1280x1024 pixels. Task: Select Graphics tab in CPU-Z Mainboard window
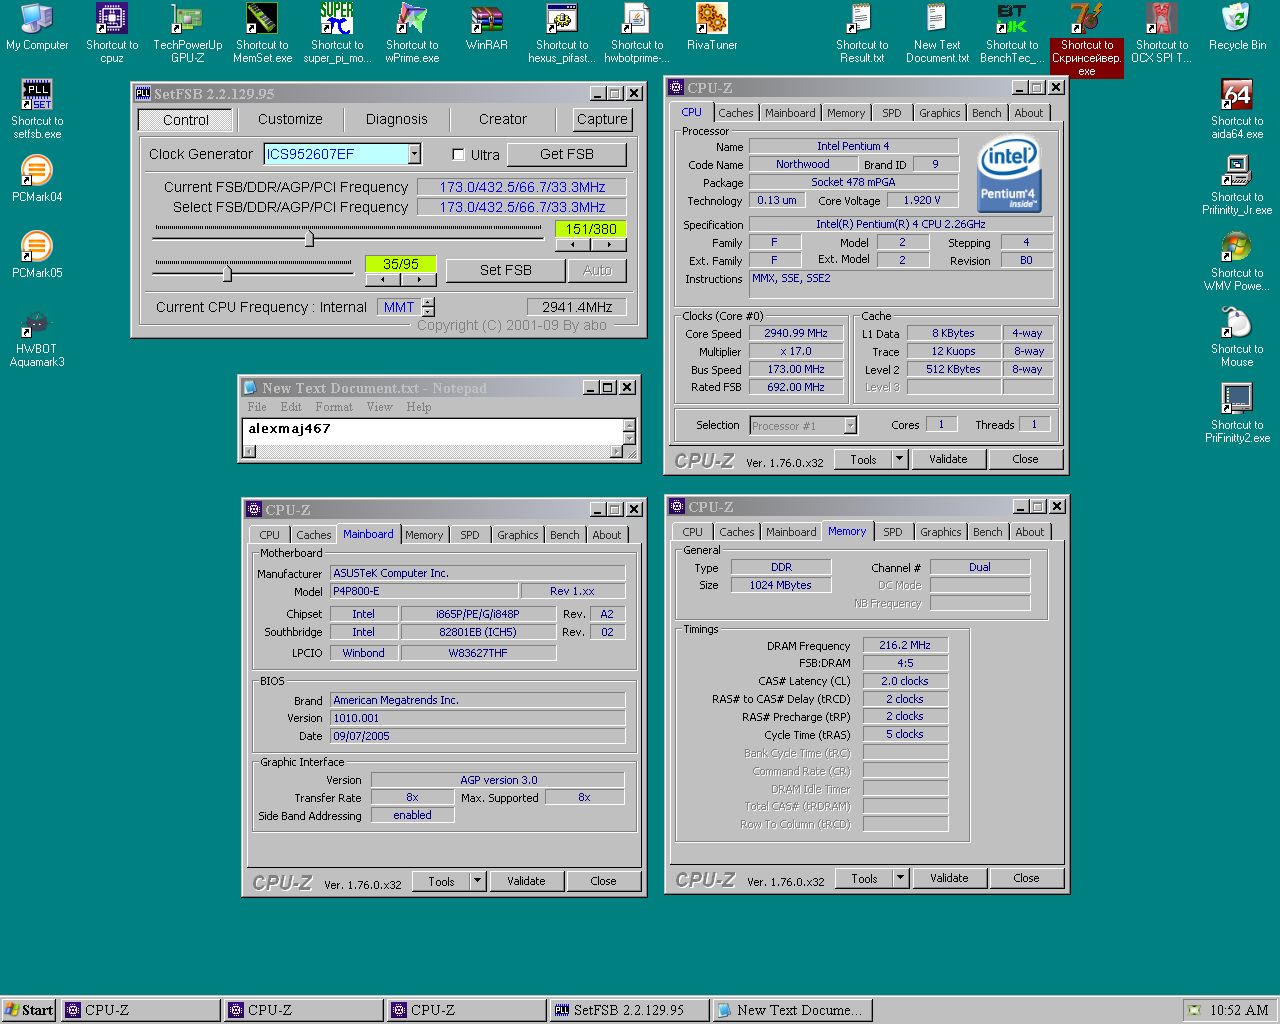pos(517,535)
